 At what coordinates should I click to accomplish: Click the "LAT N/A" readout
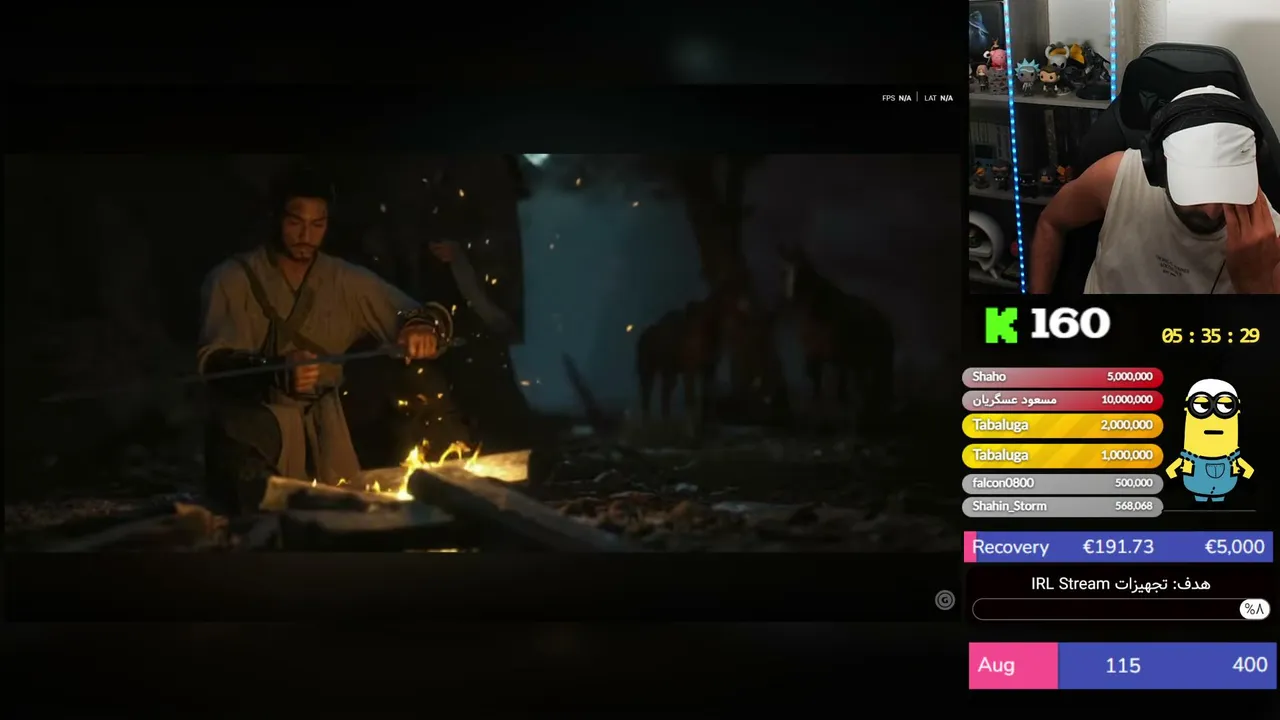click(x=938, y=98)
